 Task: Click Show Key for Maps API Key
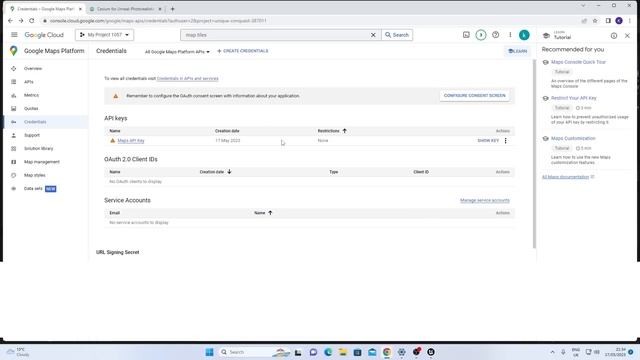click(x=488, y=140)
